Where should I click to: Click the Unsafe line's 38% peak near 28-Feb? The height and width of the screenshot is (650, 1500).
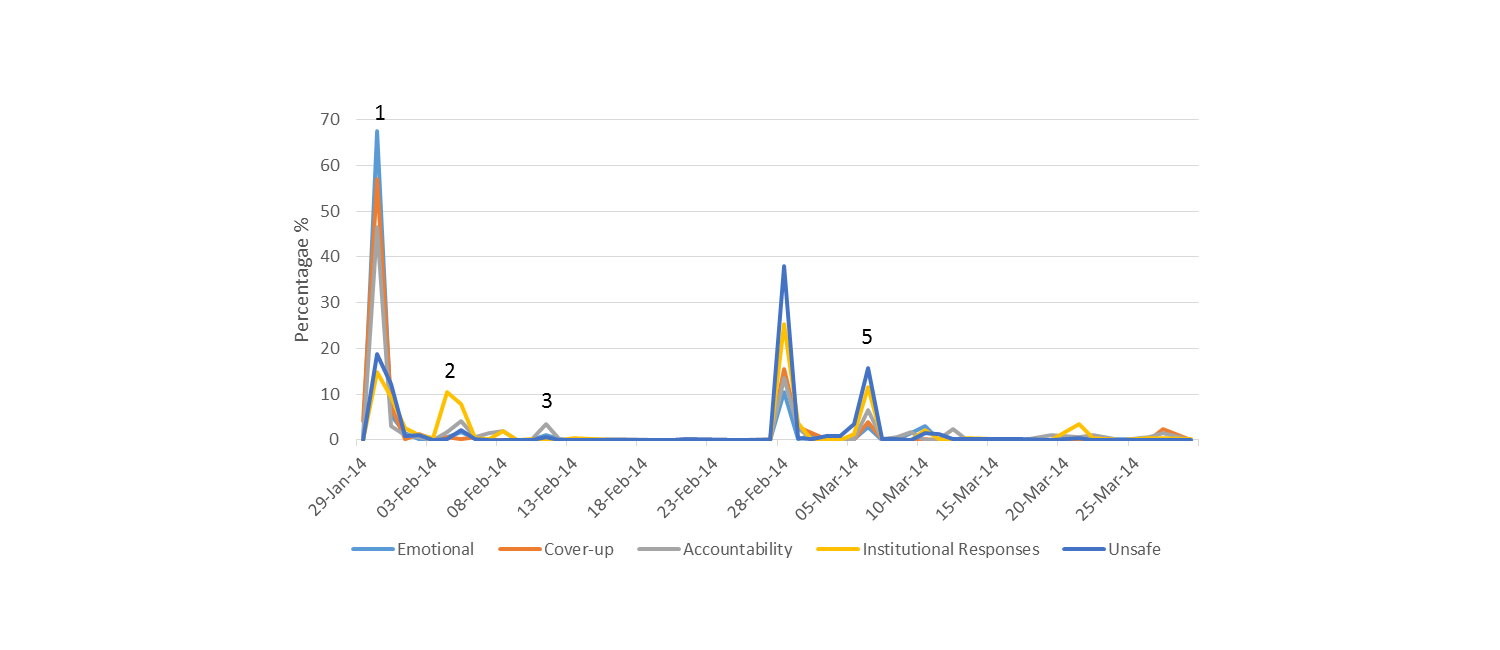(x=784, y=266)
